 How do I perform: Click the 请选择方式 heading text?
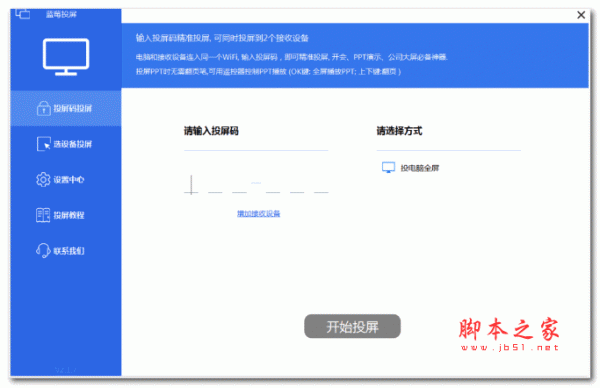point(399,131)
